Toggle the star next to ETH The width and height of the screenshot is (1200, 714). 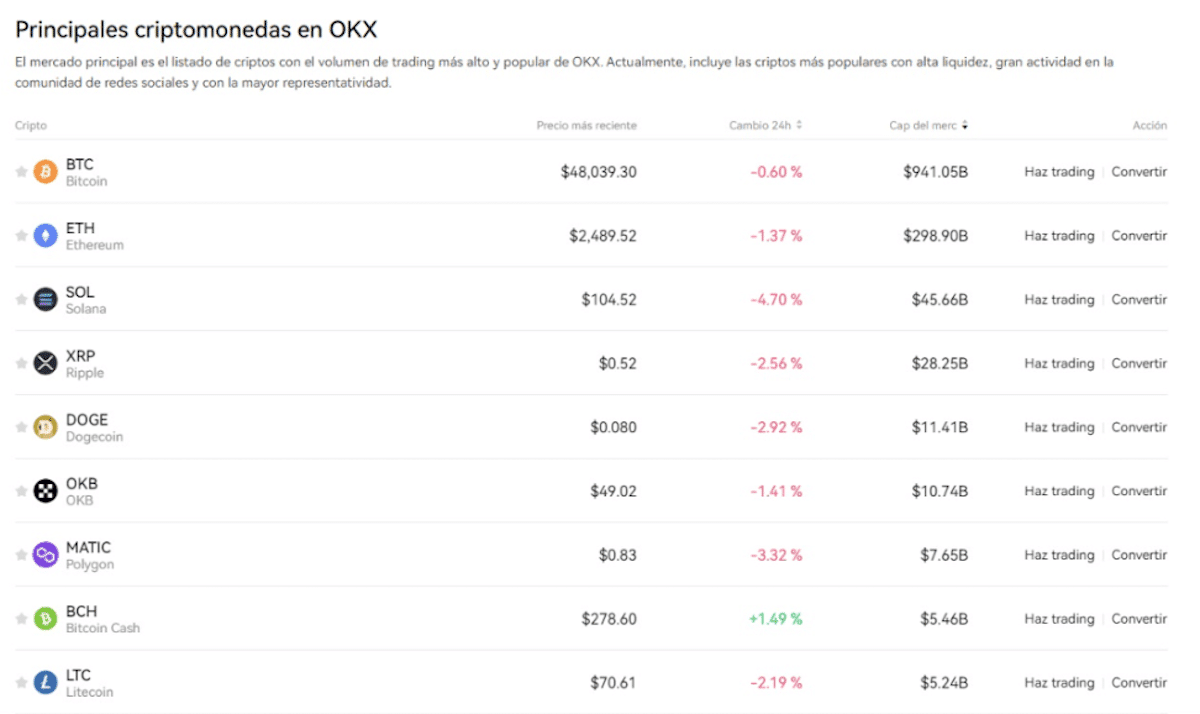(21, 235)
